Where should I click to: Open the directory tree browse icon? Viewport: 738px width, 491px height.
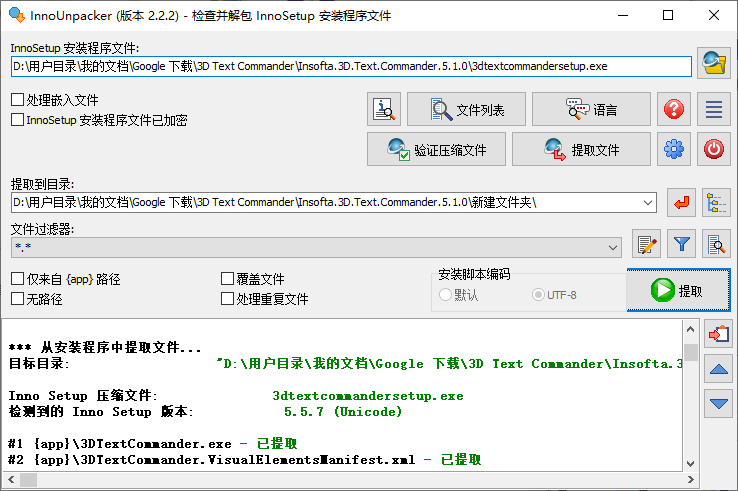pyautogui.click(x=716, y=203)
